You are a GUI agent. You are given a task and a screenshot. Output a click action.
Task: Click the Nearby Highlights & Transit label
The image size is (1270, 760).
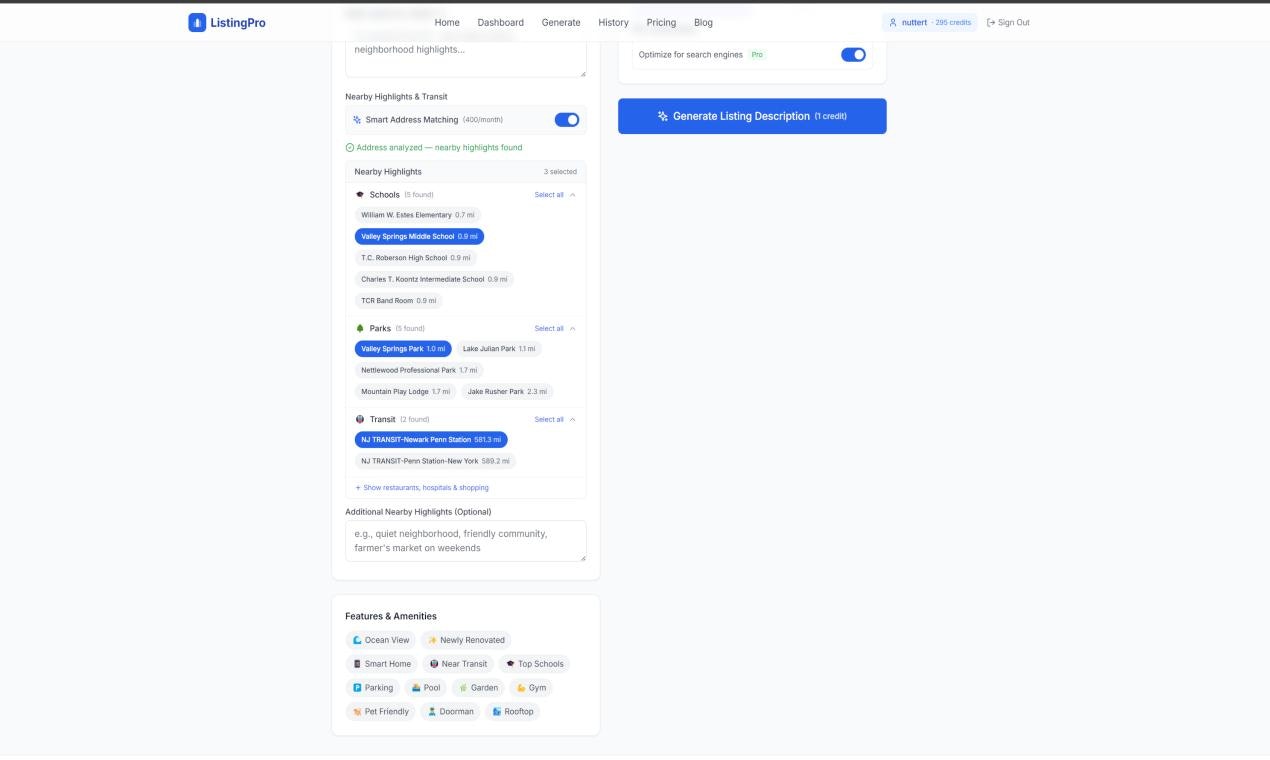point(396,97)
